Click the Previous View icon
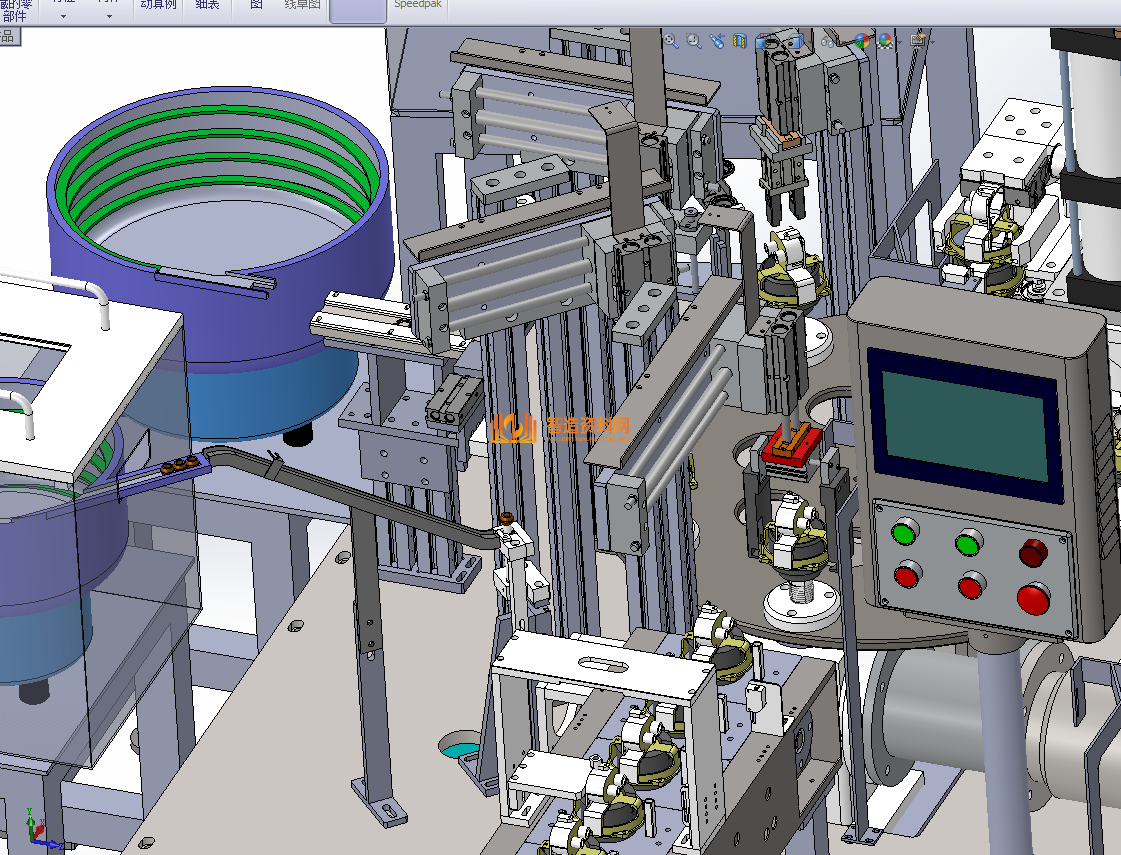Image resolution: width=1121 pixels, height=855 pixels. (717, 41)
